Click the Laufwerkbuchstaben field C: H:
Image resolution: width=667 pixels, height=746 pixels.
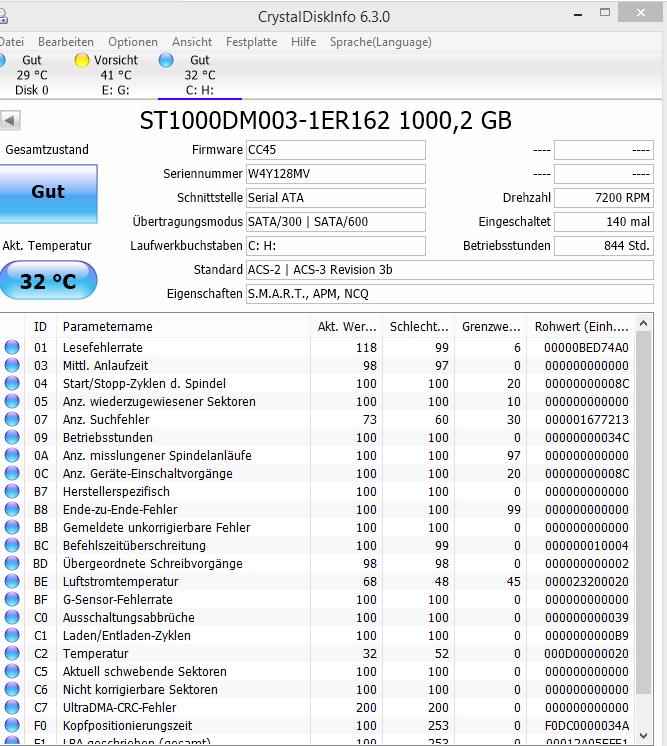pyautogui.click(x=335, y=246)
